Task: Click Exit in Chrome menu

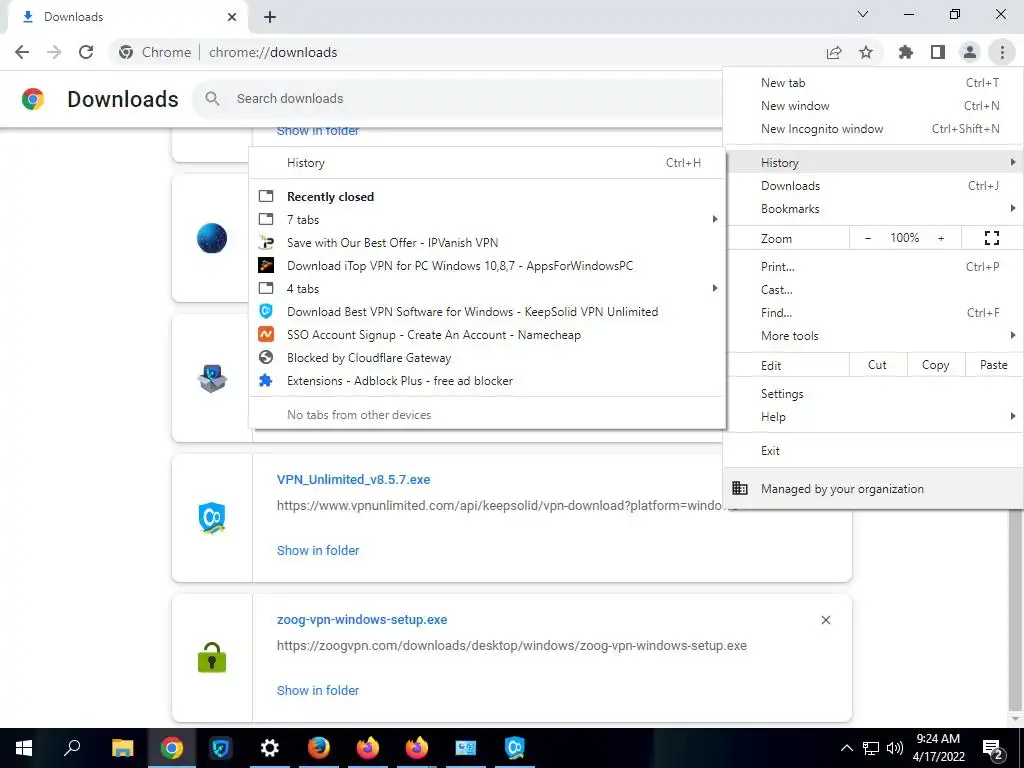Action: [x=873, y=451]
